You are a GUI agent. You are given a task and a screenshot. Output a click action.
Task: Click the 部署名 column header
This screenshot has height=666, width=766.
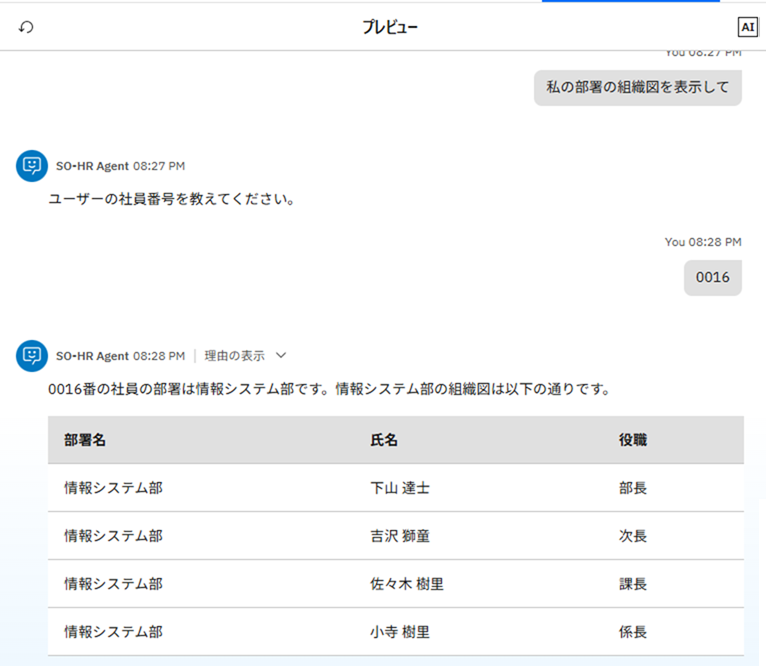(x=85, y=440)
